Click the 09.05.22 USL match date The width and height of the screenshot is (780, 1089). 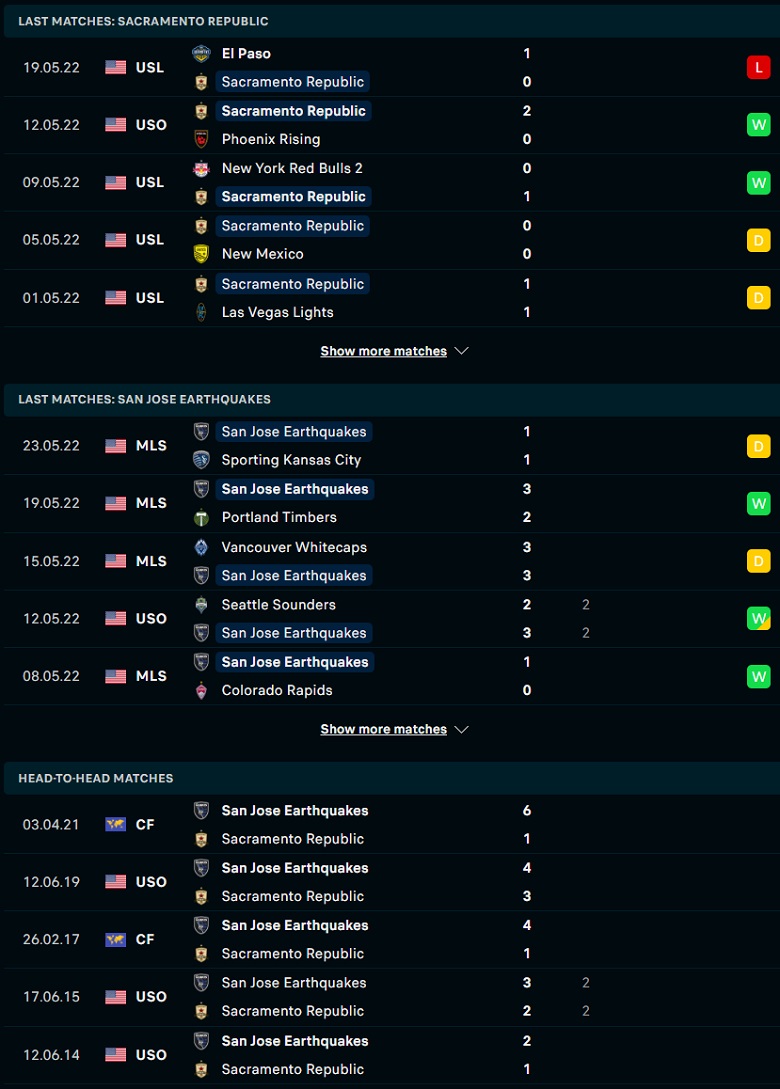click(51, 183)
